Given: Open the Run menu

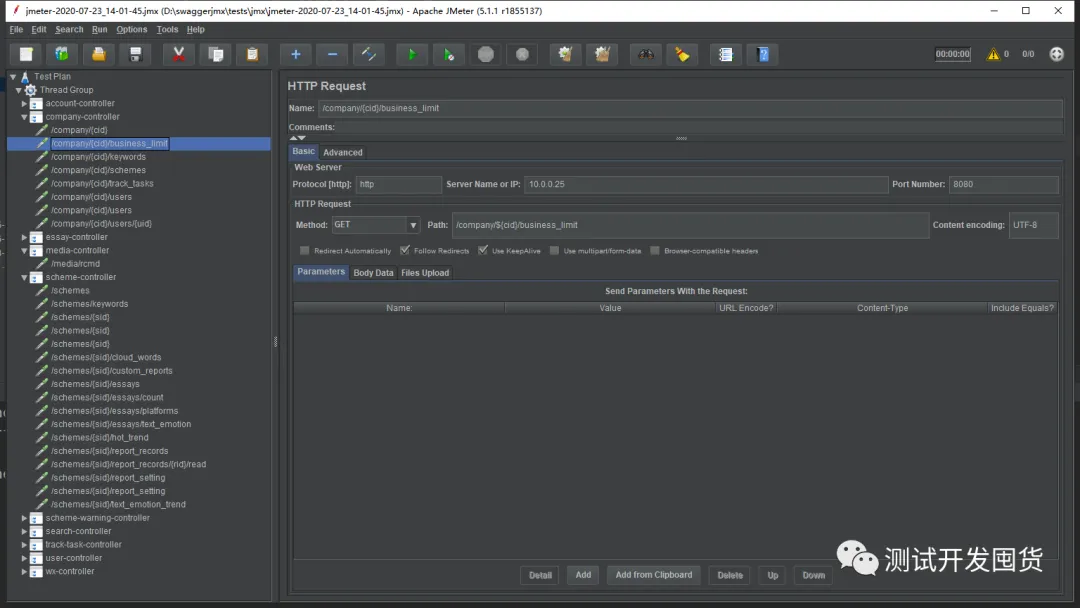Looking at the screenshot, I should pyautogui.click(x=99, y=30).
